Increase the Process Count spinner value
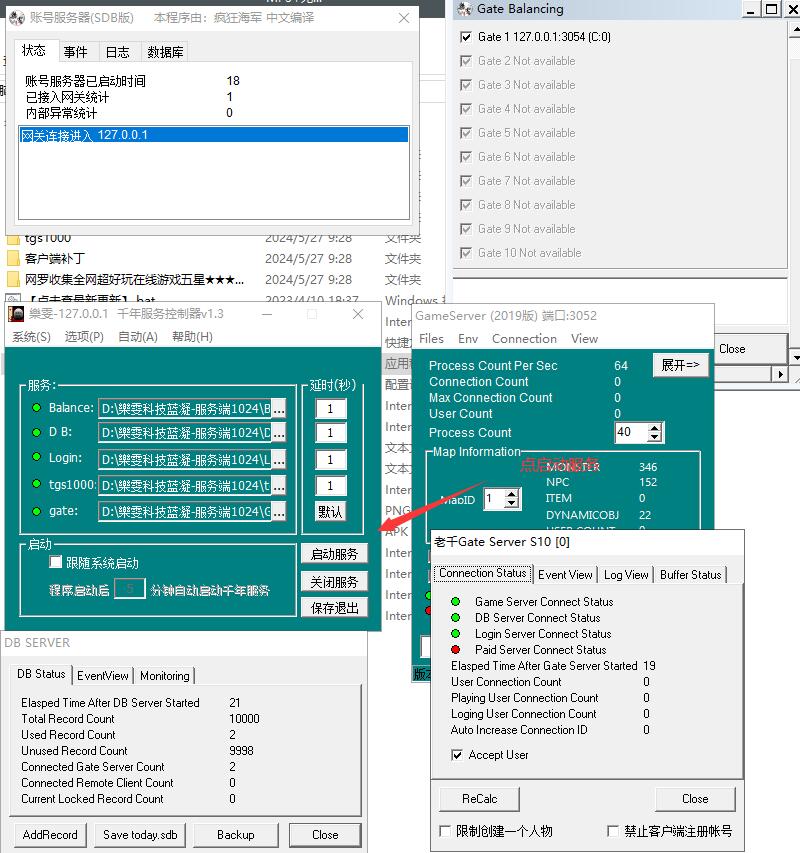800x853 pixels. 654,428
